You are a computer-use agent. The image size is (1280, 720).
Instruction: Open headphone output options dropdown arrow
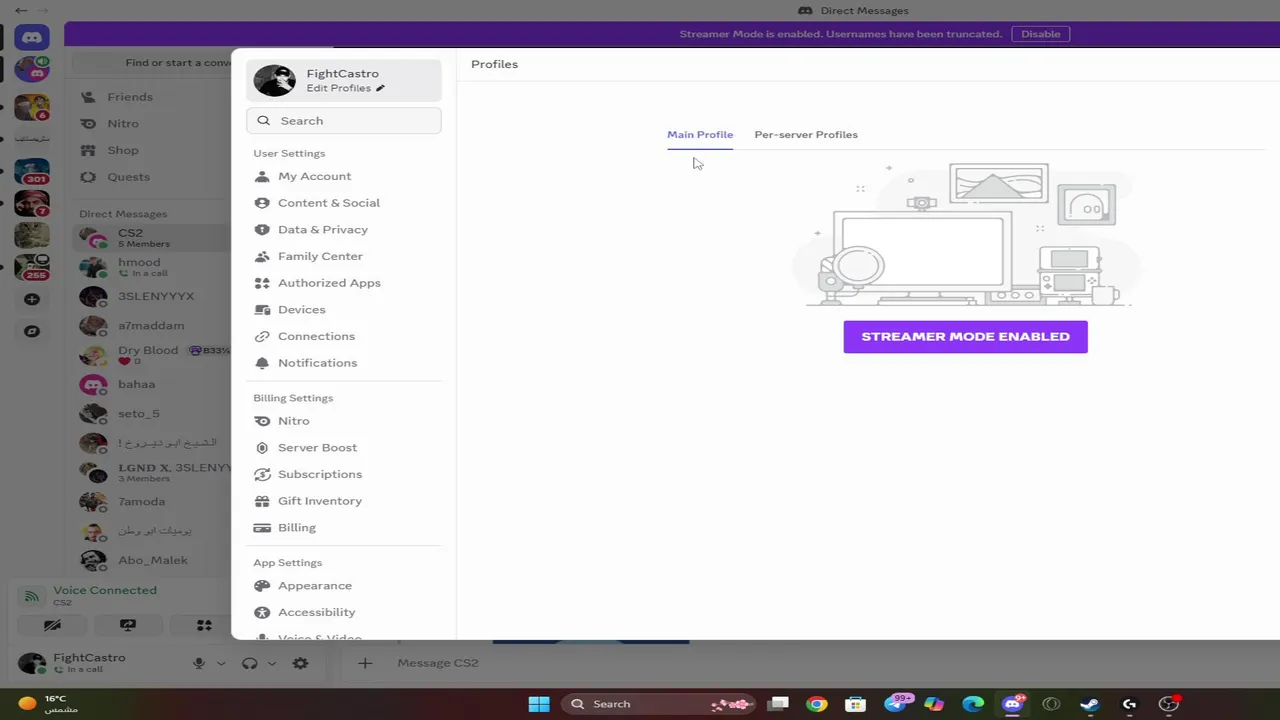pyautogui.click(x=271, y=663)
